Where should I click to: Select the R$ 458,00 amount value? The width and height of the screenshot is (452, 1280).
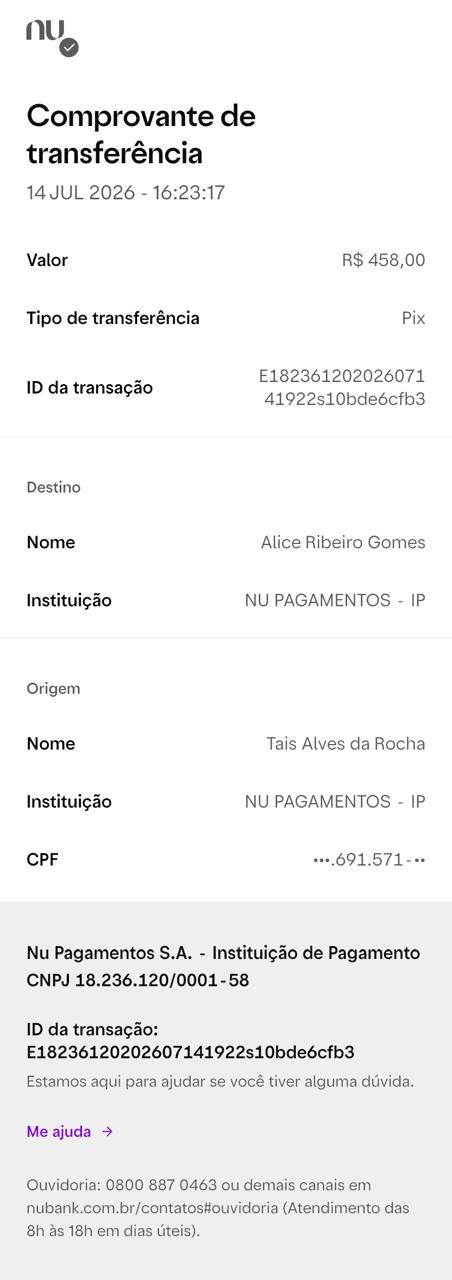(383, 260)
